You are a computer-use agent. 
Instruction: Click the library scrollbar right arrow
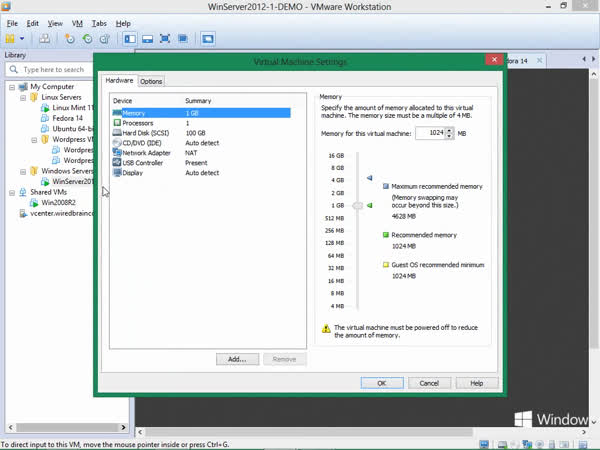pos(124,427)
